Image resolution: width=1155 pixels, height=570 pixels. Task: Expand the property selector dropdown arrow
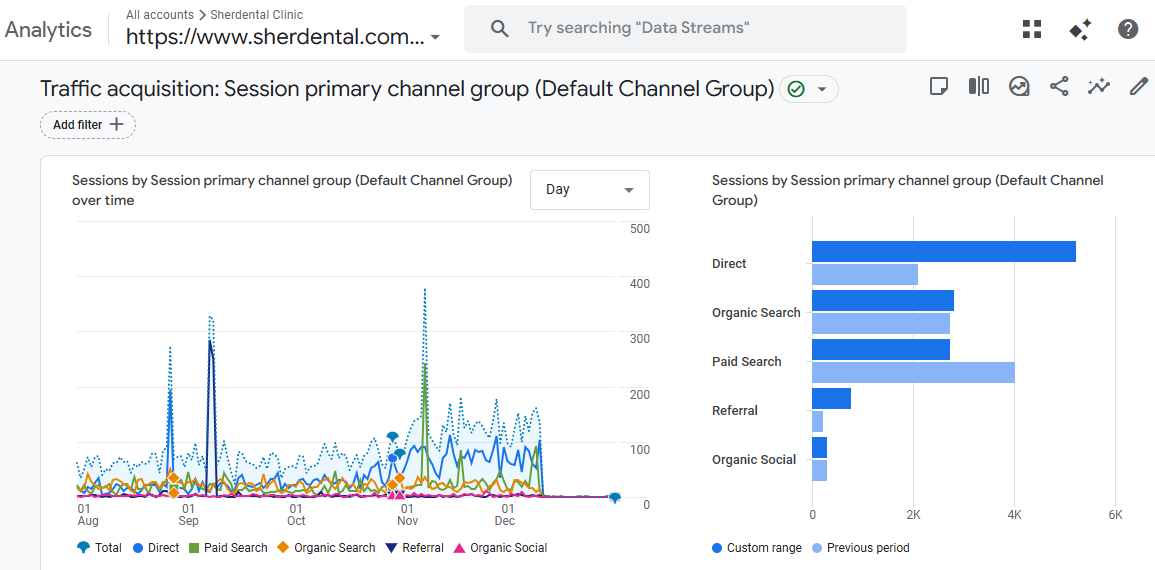tap(435, 38)
